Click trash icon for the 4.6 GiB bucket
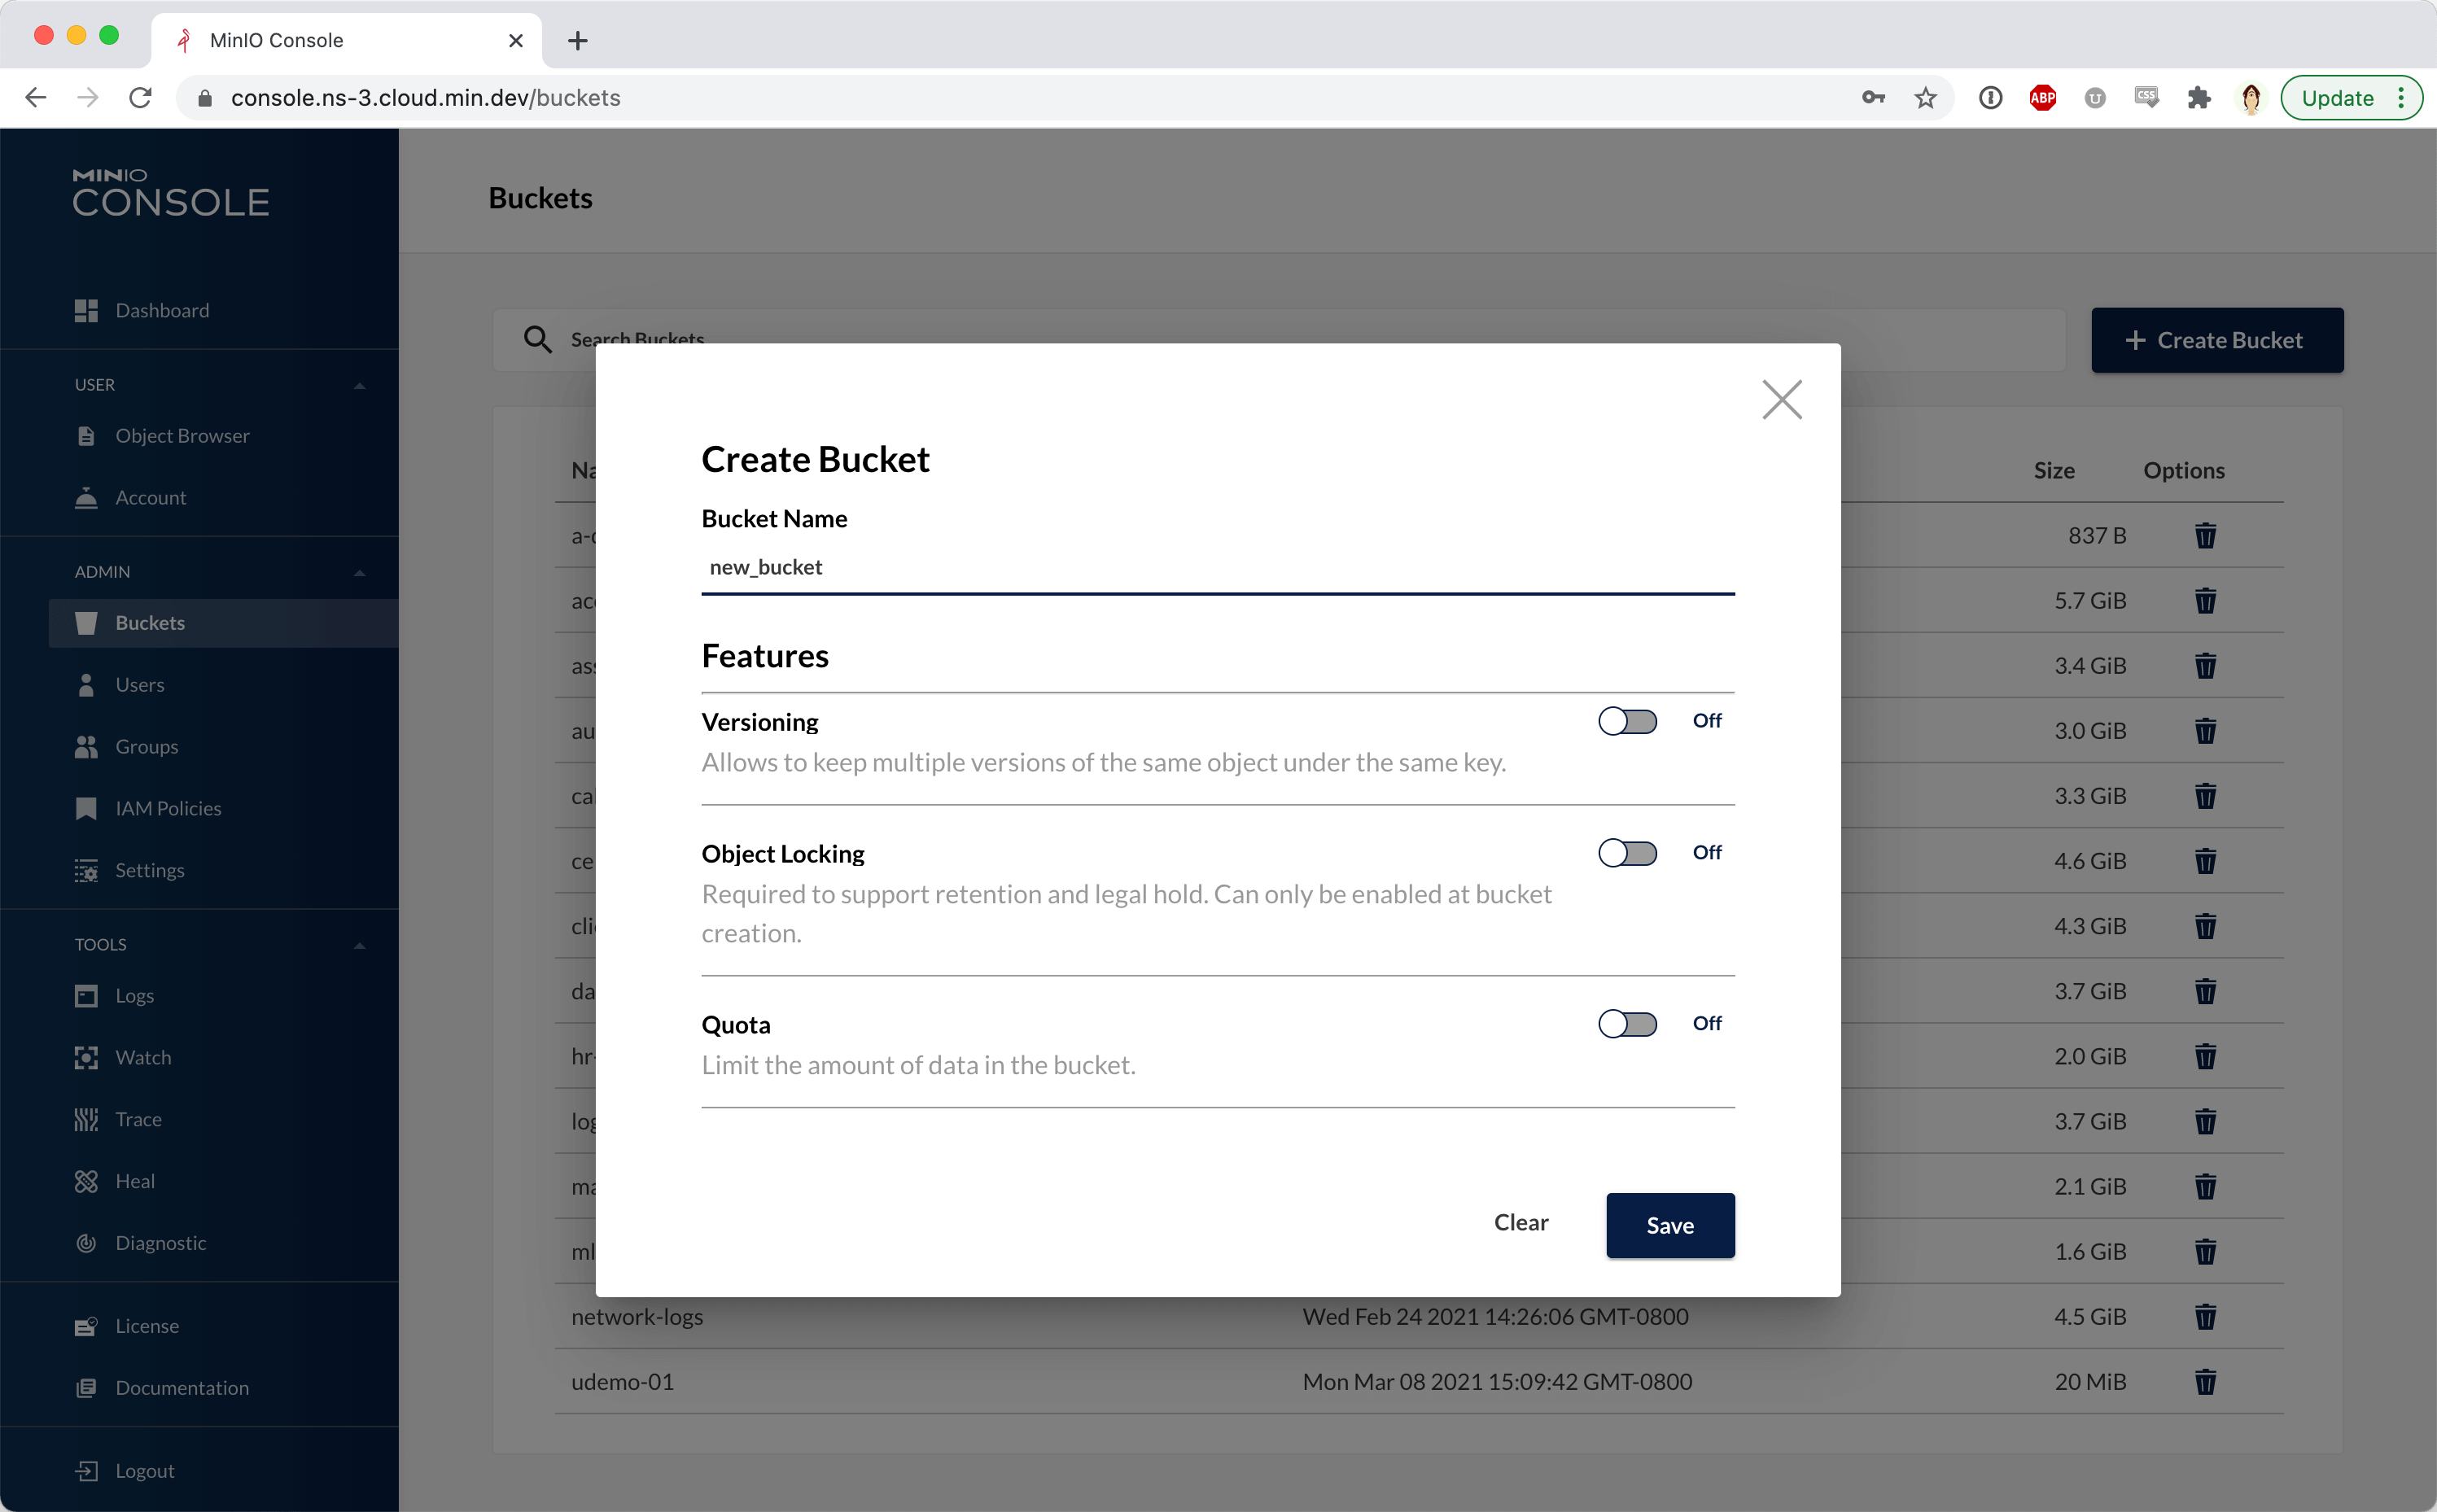 coord(2205,861)
